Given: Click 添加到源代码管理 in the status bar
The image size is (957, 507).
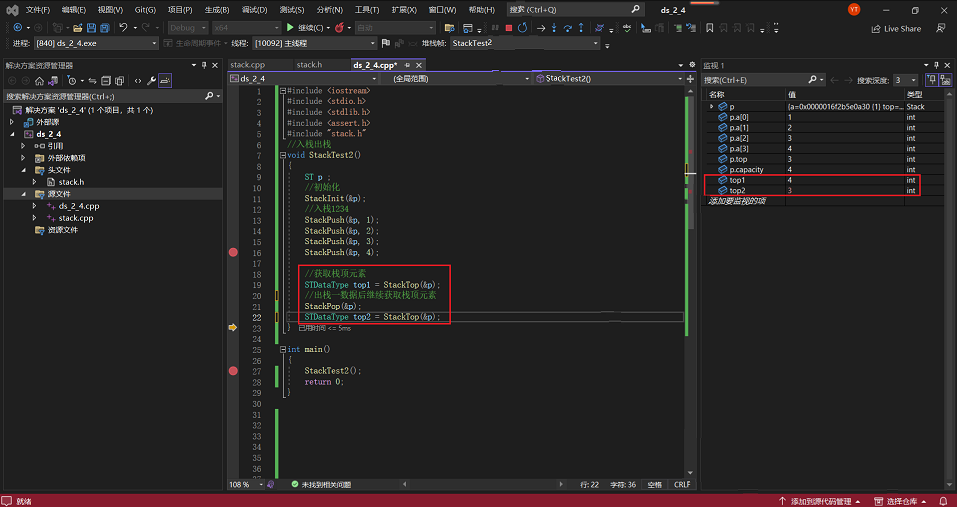Looking at the screenshot, I should [820, 502].
